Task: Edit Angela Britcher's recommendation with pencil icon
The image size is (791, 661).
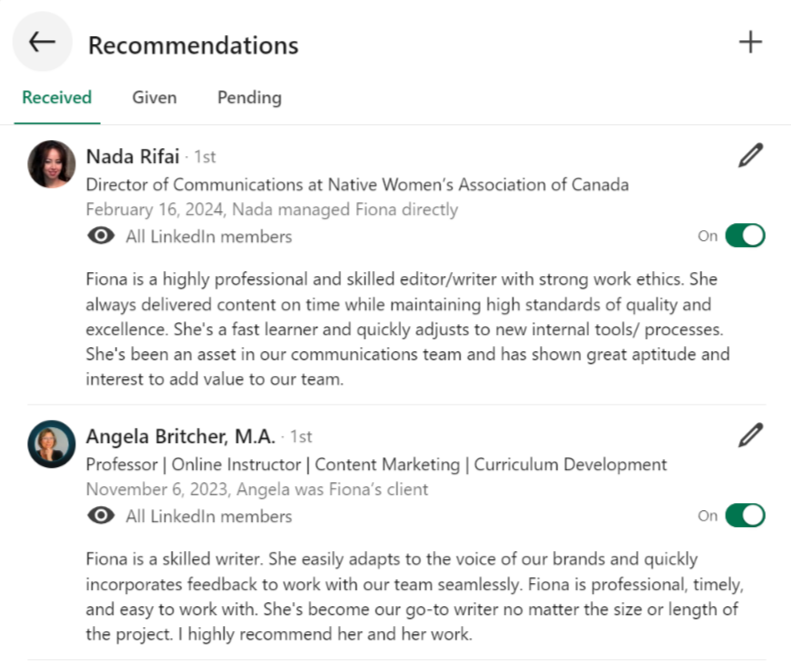Action: (750, 436)
